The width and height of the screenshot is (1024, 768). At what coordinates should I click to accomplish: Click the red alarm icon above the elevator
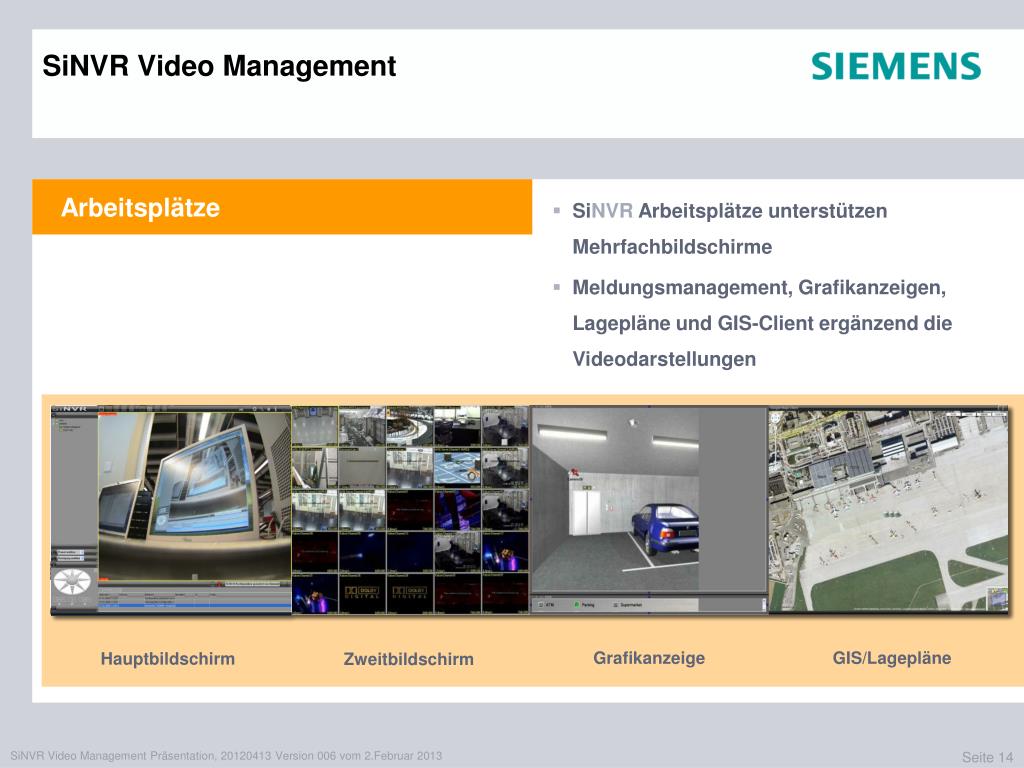[575, 473]
